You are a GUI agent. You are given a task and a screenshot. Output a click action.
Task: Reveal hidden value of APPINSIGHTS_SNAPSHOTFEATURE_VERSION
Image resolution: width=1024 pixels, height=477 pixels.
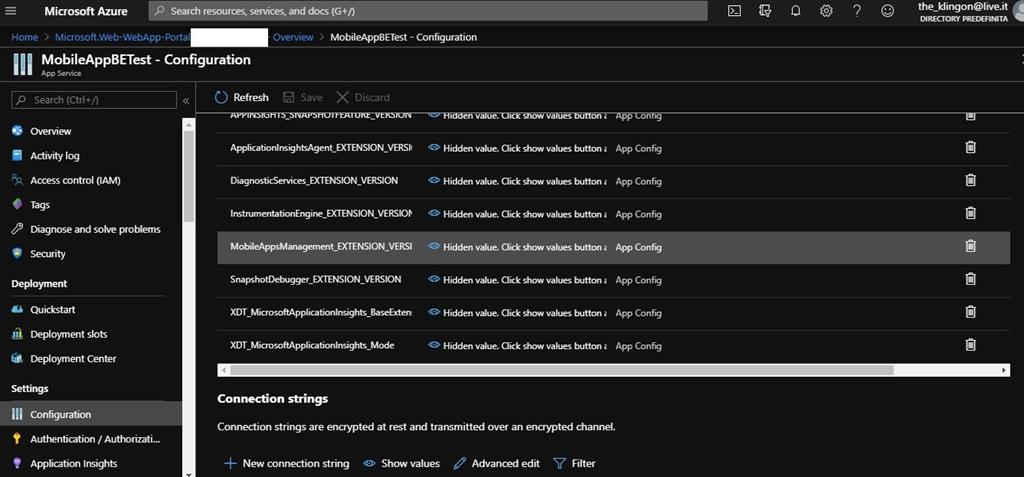(x=434, y=116)
